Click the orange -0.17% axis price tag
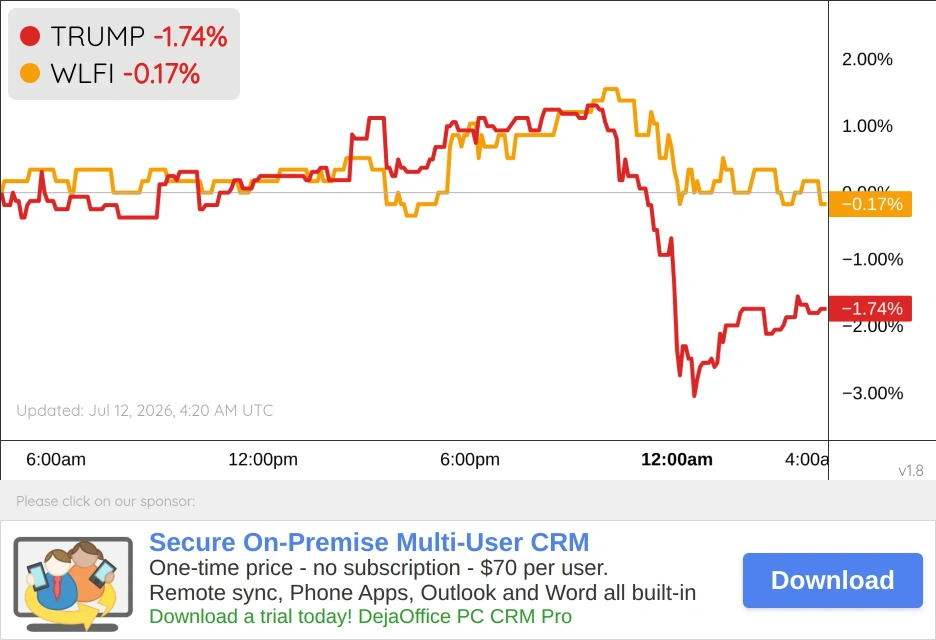 pos(870,204)
